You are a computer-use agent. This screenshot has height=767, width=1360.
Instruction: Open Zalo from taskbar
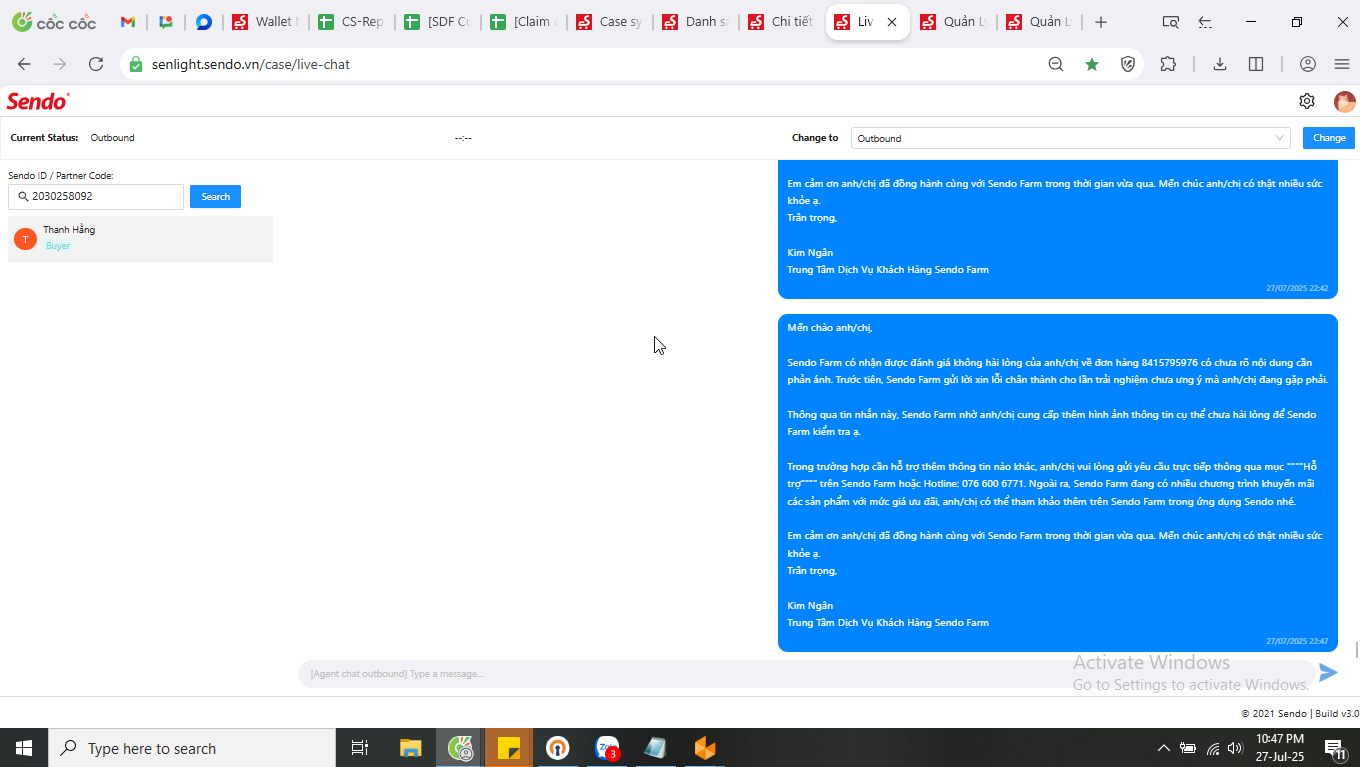click(607, 748)
